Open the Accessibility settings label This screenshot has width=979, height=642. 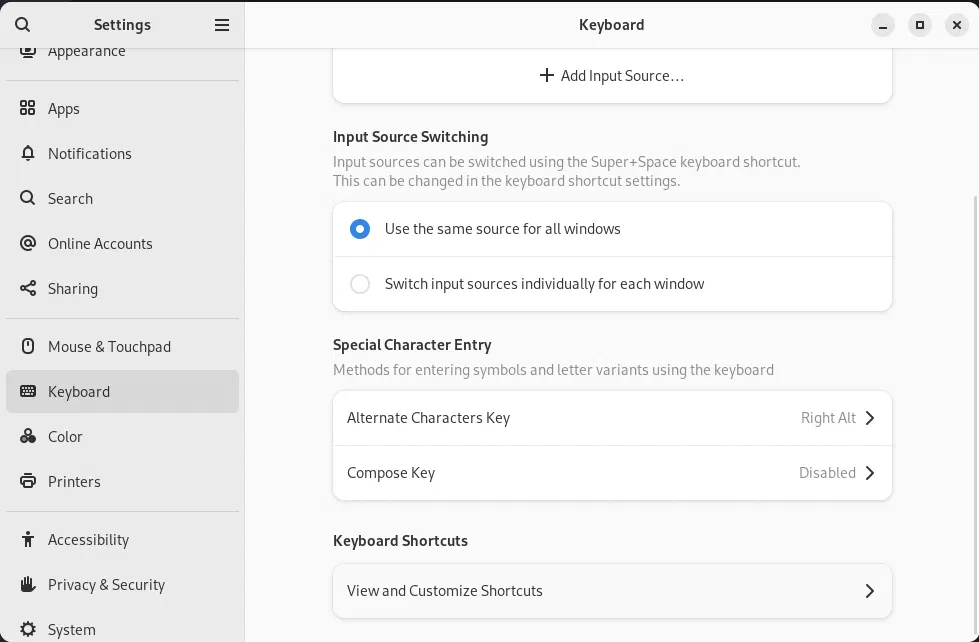pyautogui.click(x=89, y=540)
